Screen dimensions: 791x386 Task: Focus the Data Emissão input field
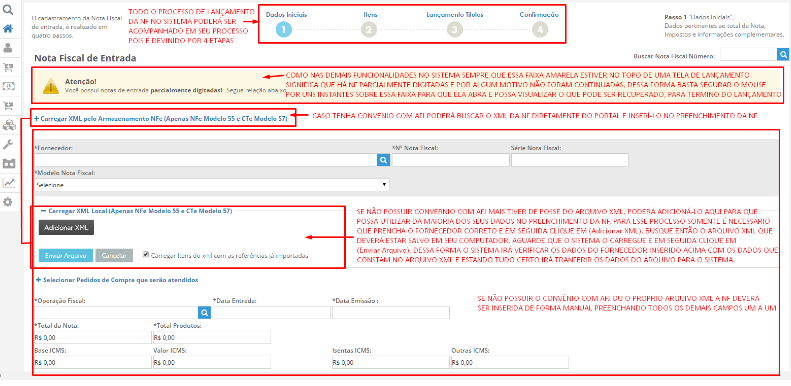391,313
